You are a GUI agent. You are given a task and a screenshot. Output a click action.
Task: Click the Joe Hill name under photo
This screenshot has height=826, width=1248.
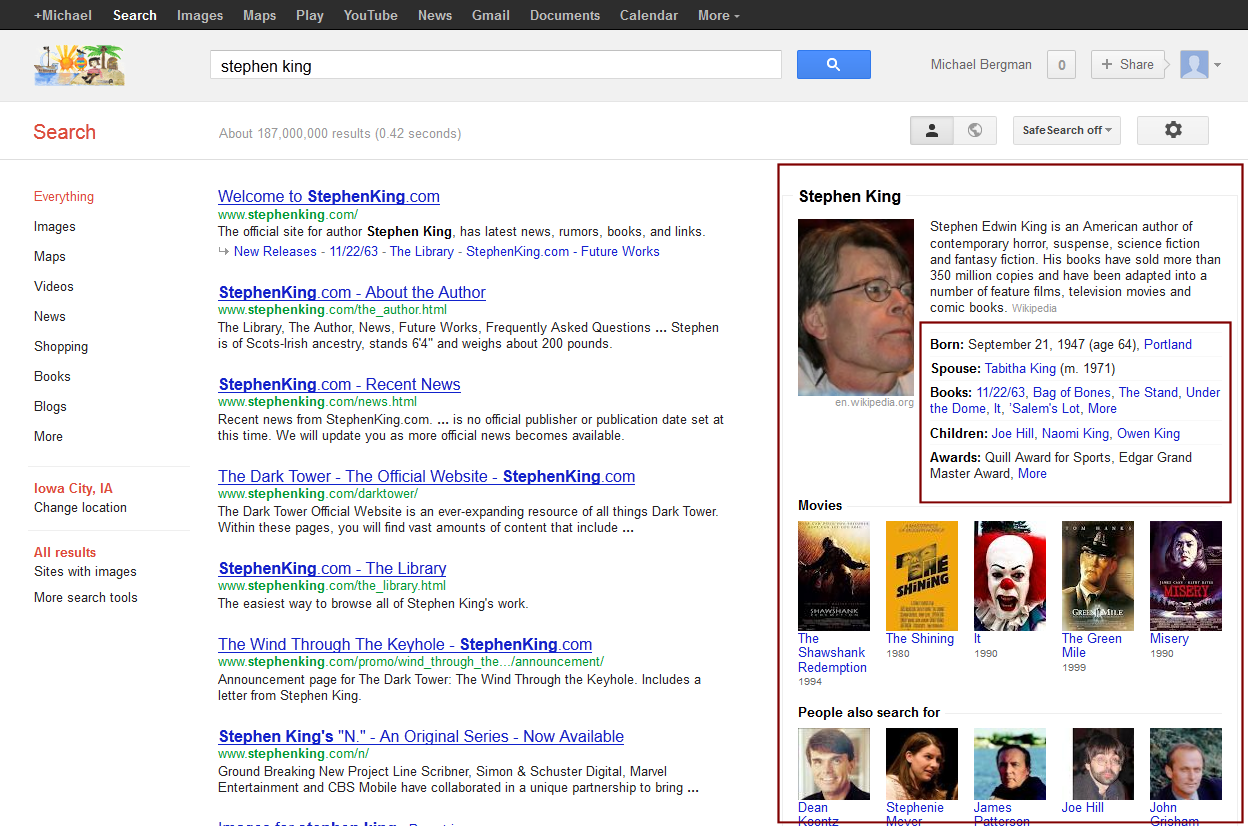point(1083,808)
